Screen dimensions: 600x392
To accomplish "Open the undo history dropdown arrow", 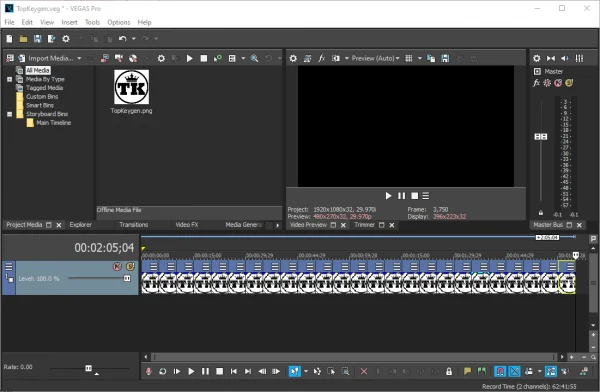I will [134, 39].
